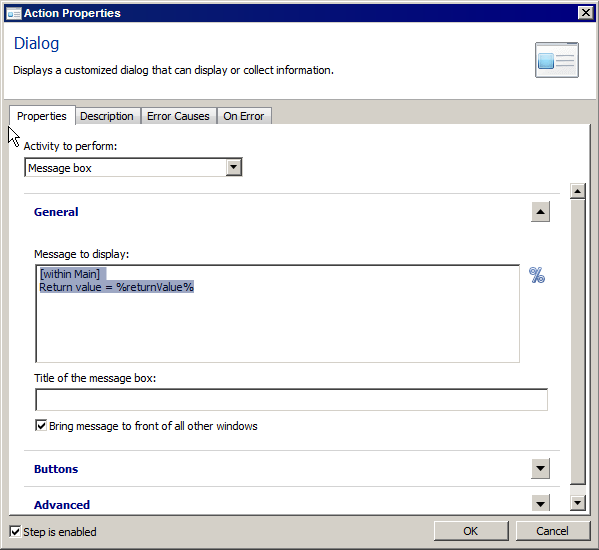Click the vertical scrollbar thumb
Screen dimensions: 599x550
pyautogui.click(x=578, y=342)
